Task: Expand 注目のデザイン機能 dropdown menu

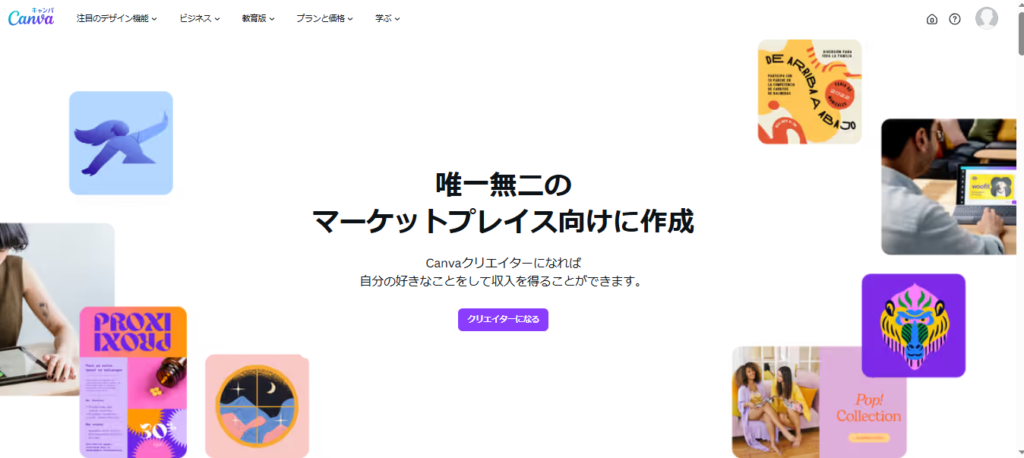Action: (117, 19)
